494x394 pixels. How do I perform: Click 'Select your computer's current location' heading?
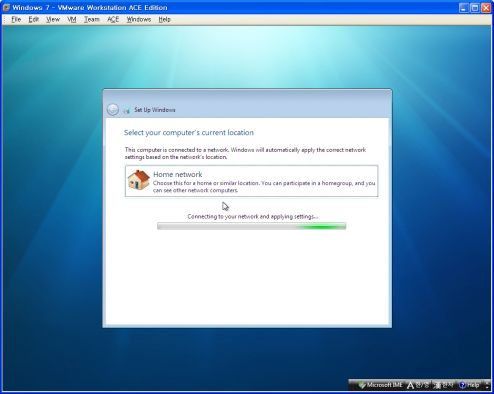click(189, 133)
